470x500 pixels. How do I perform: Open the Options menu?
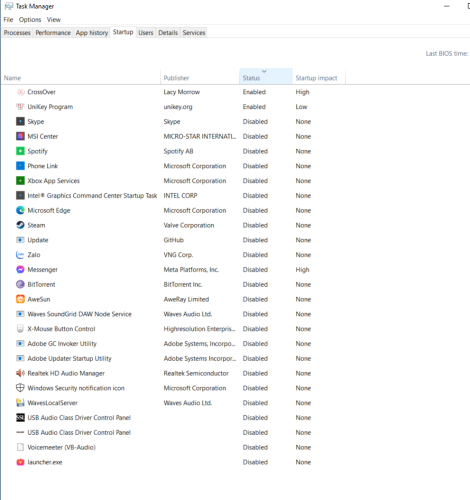click(30, 20)
